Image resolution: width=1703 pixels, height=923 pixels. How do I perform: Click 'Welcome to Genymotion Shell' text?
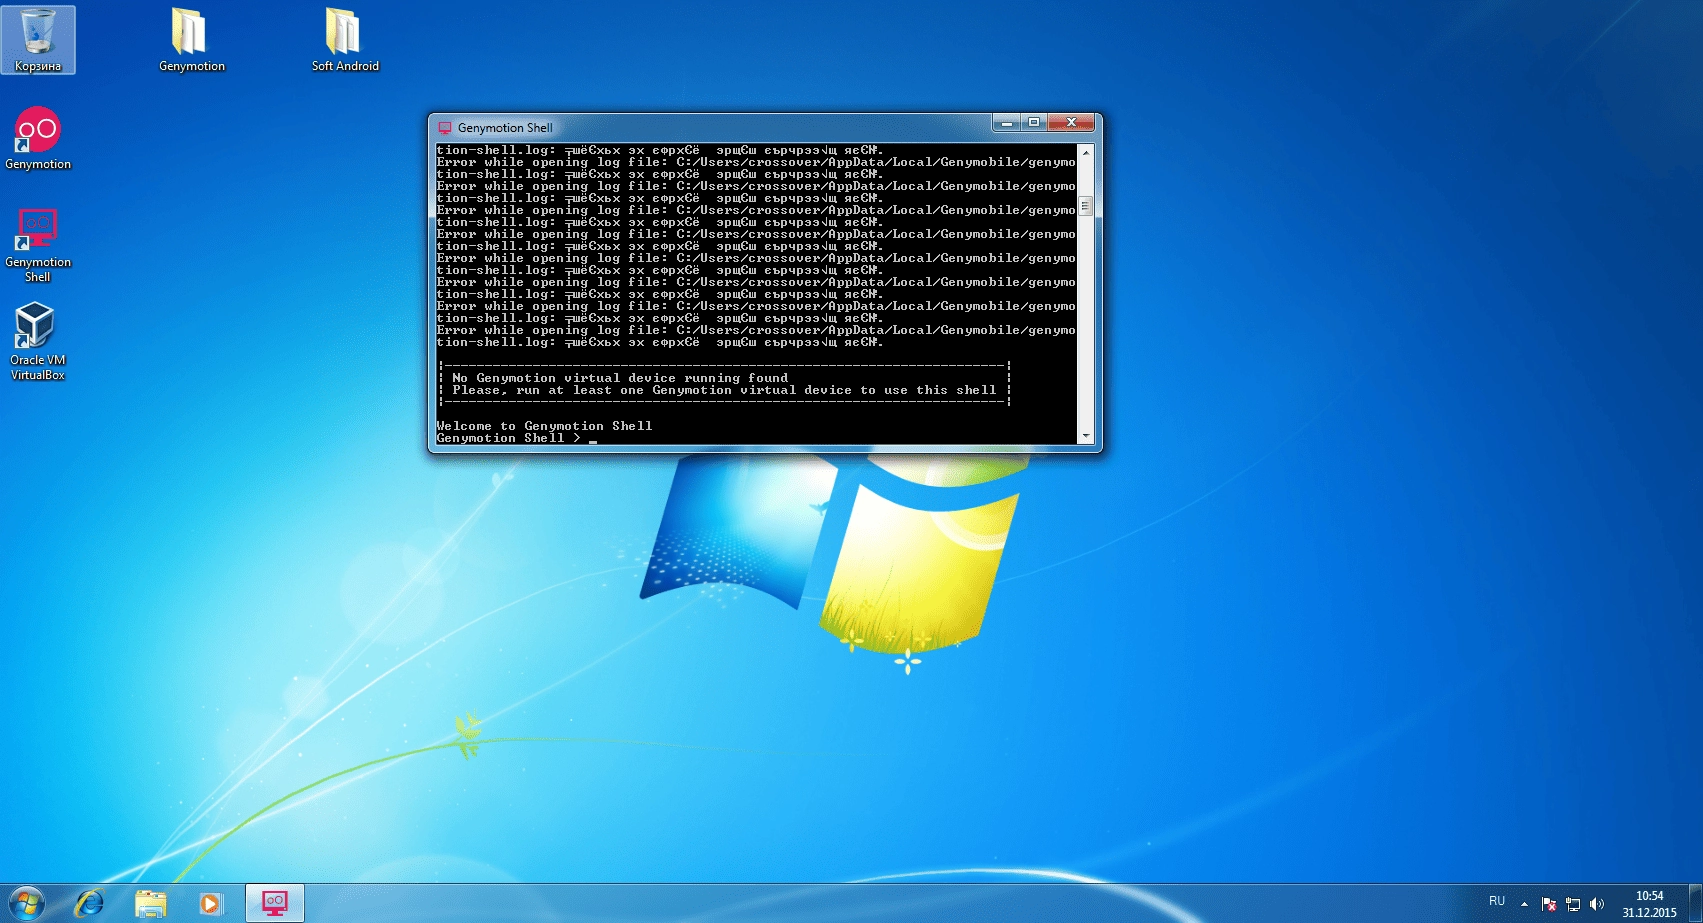[544, 426]
